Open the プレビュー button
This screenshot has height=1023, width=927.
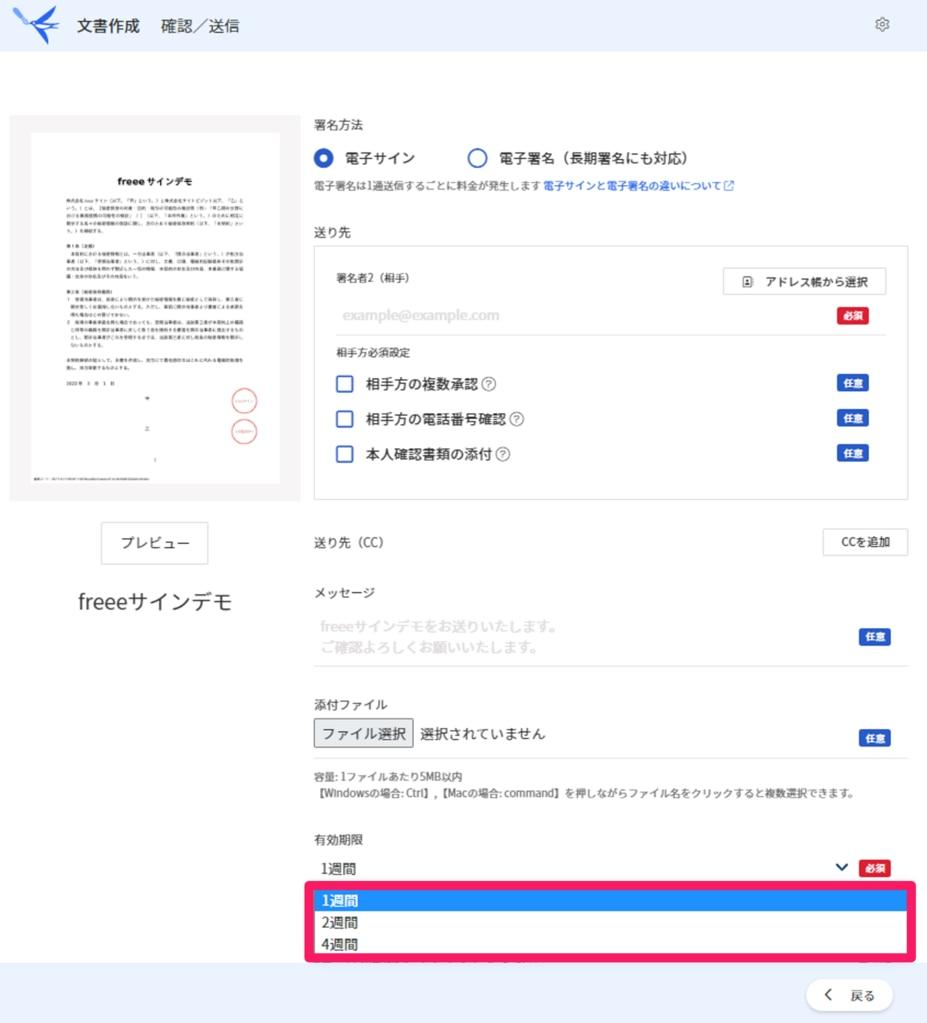[x=155, y=543]
